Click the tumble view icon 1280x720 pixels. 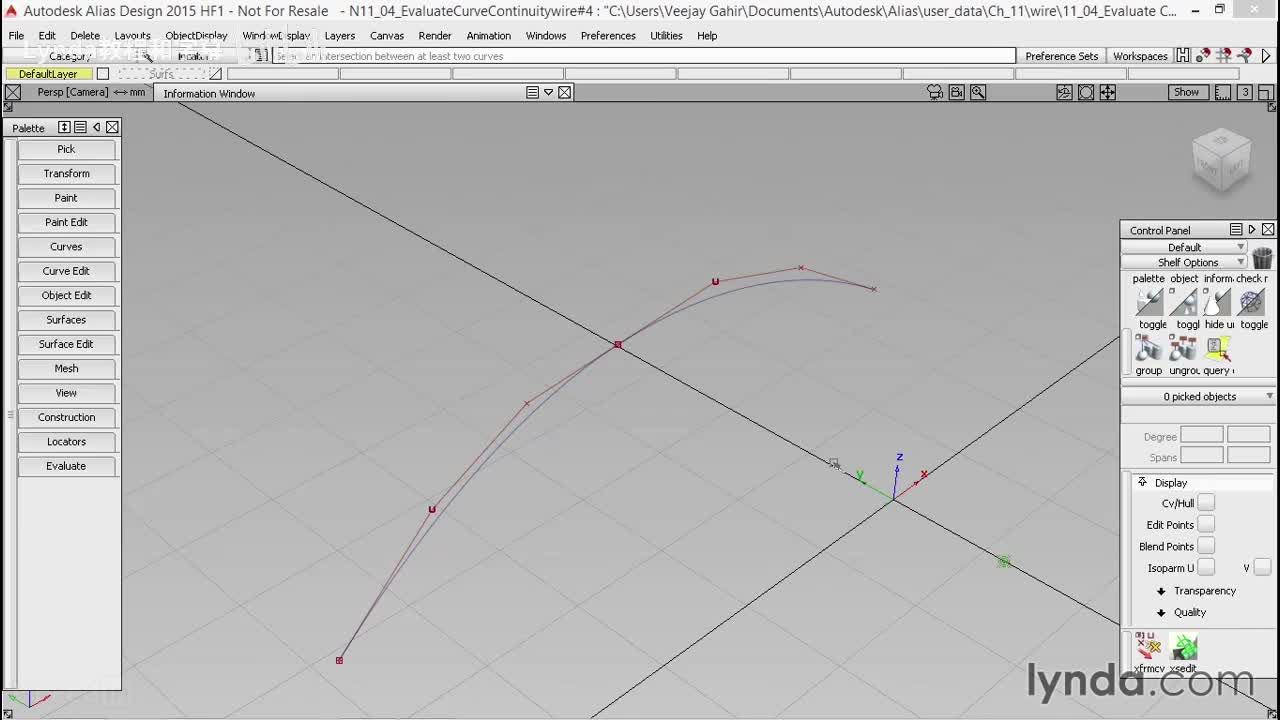(x=1064, y=92)
